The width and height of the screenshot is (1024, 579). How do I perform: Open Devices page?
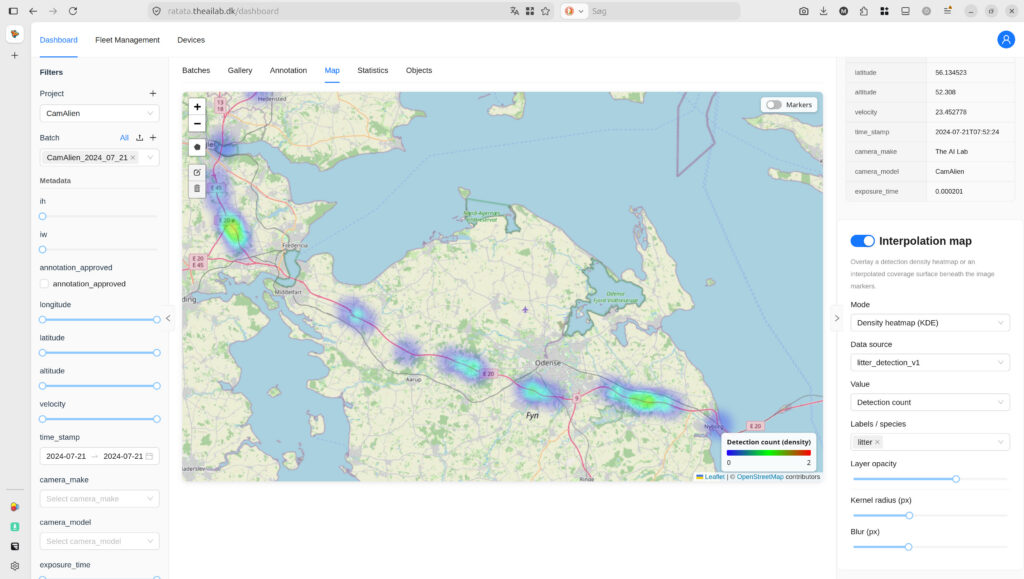tap(191, 40)
